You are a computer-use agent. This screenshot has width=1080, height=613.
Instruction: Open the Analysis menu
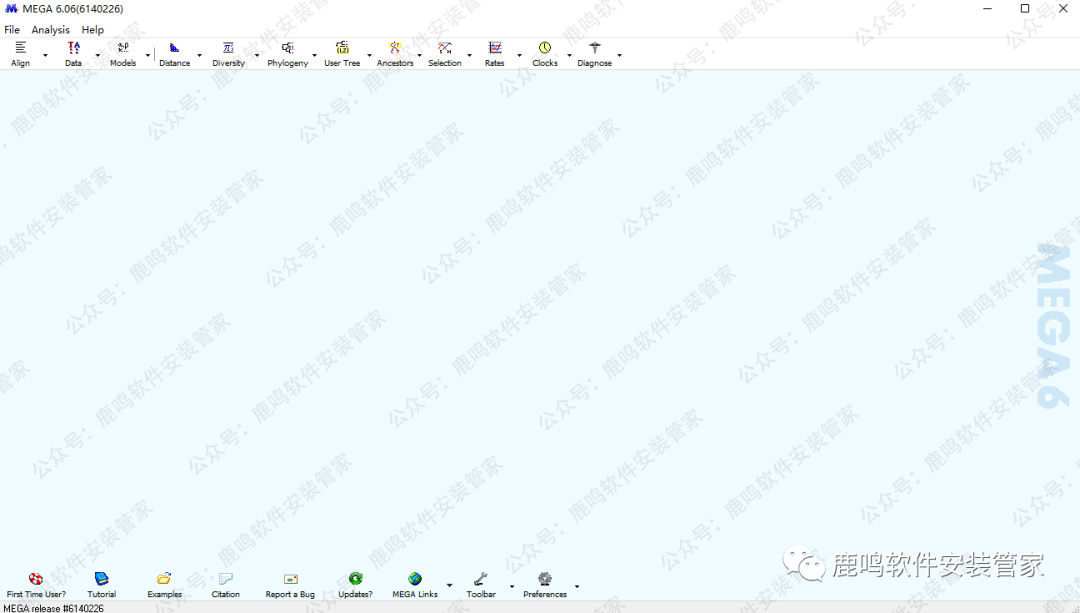(50, 30)
